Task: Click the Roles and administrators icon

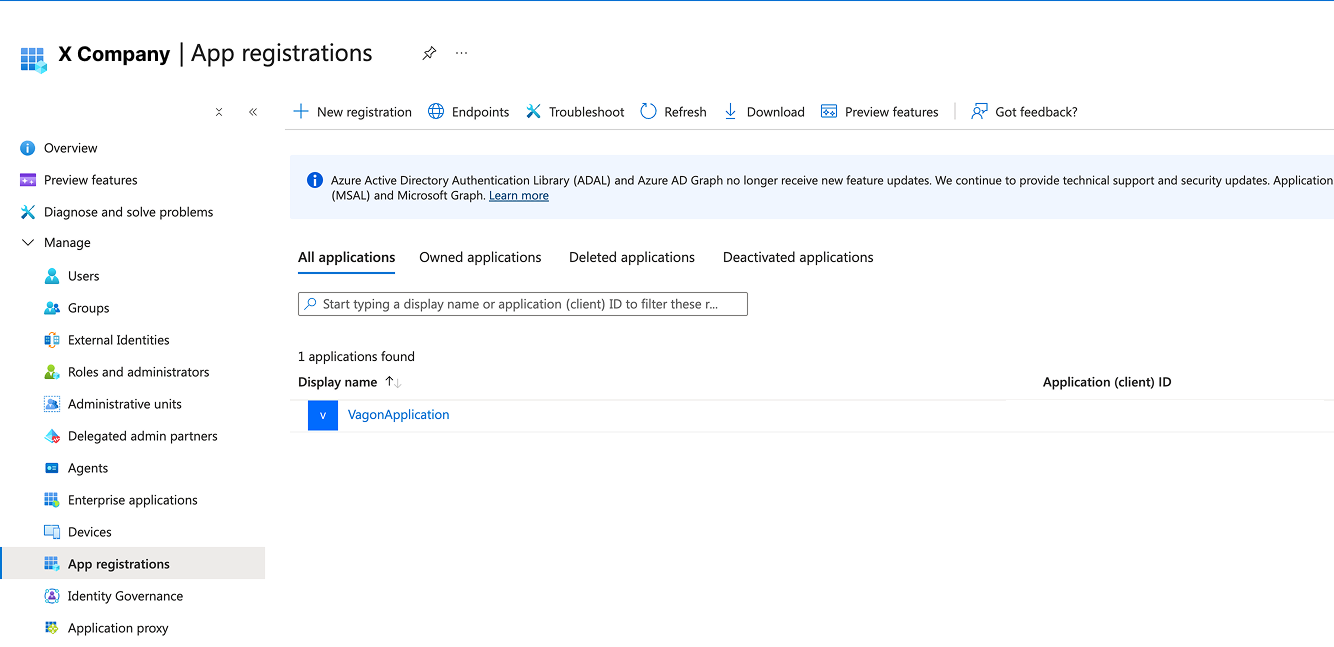Action: pyautogui.click(x=52, y=372)
